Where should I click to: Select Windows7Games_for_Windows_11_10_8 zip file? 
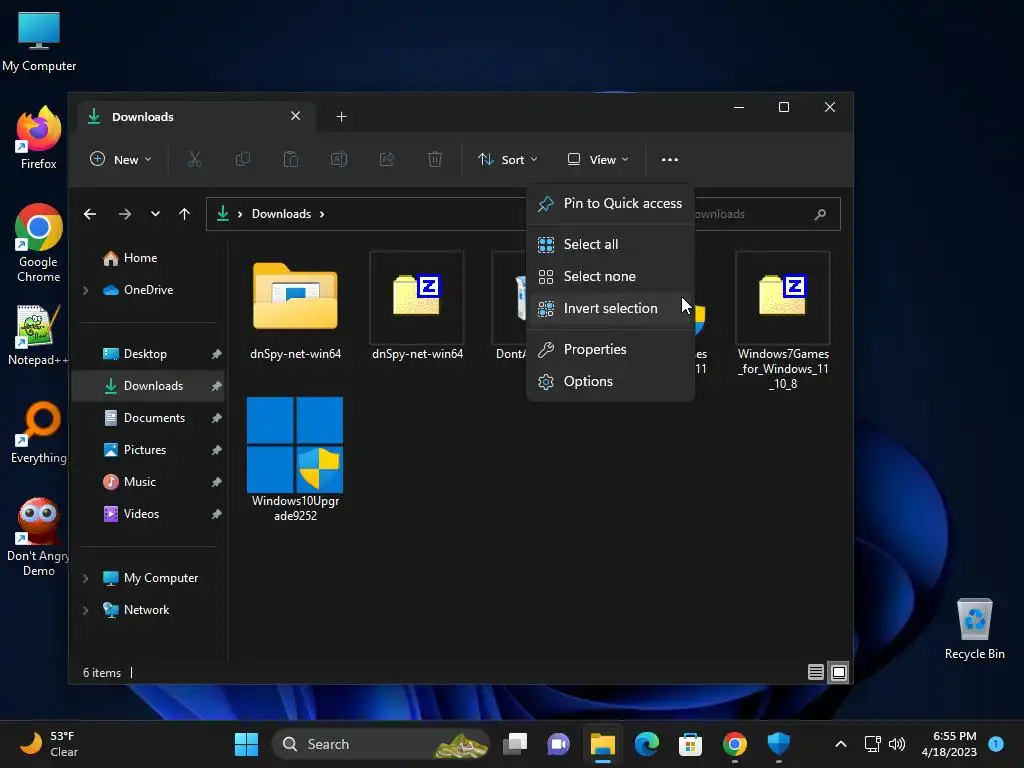[x=783, y=321]
